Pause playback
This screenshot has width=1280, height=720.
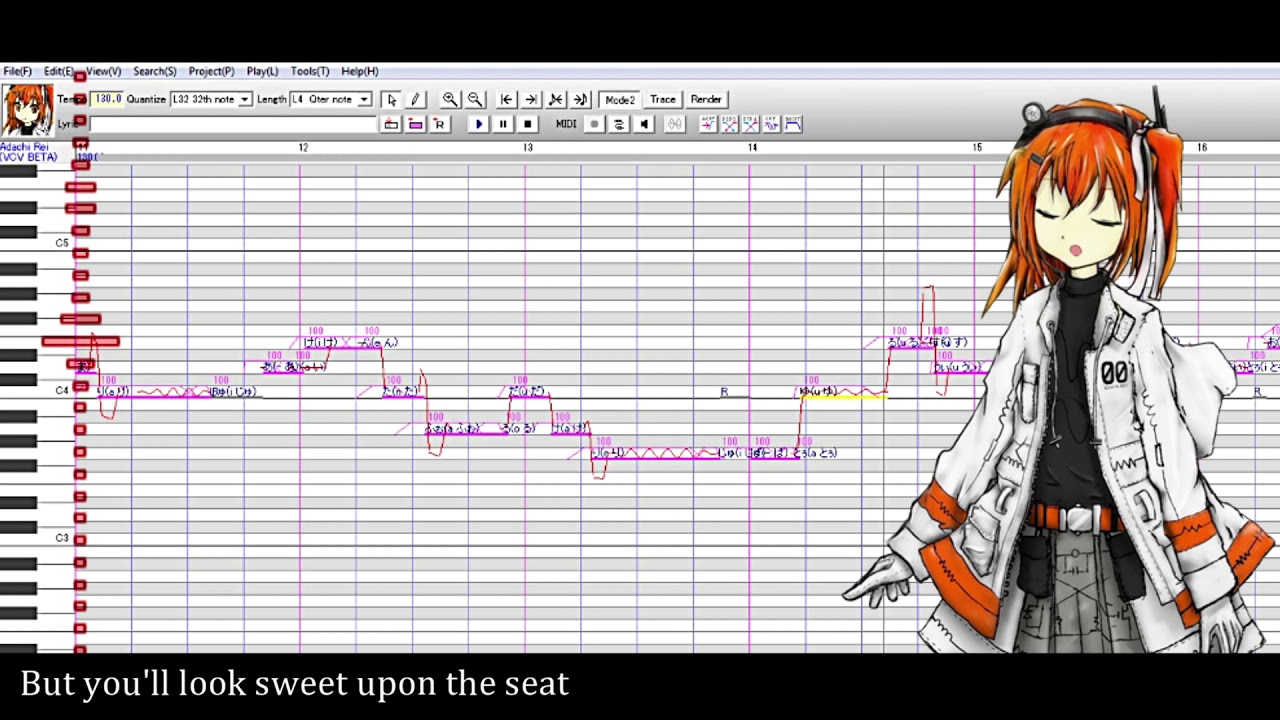point(503,124)
